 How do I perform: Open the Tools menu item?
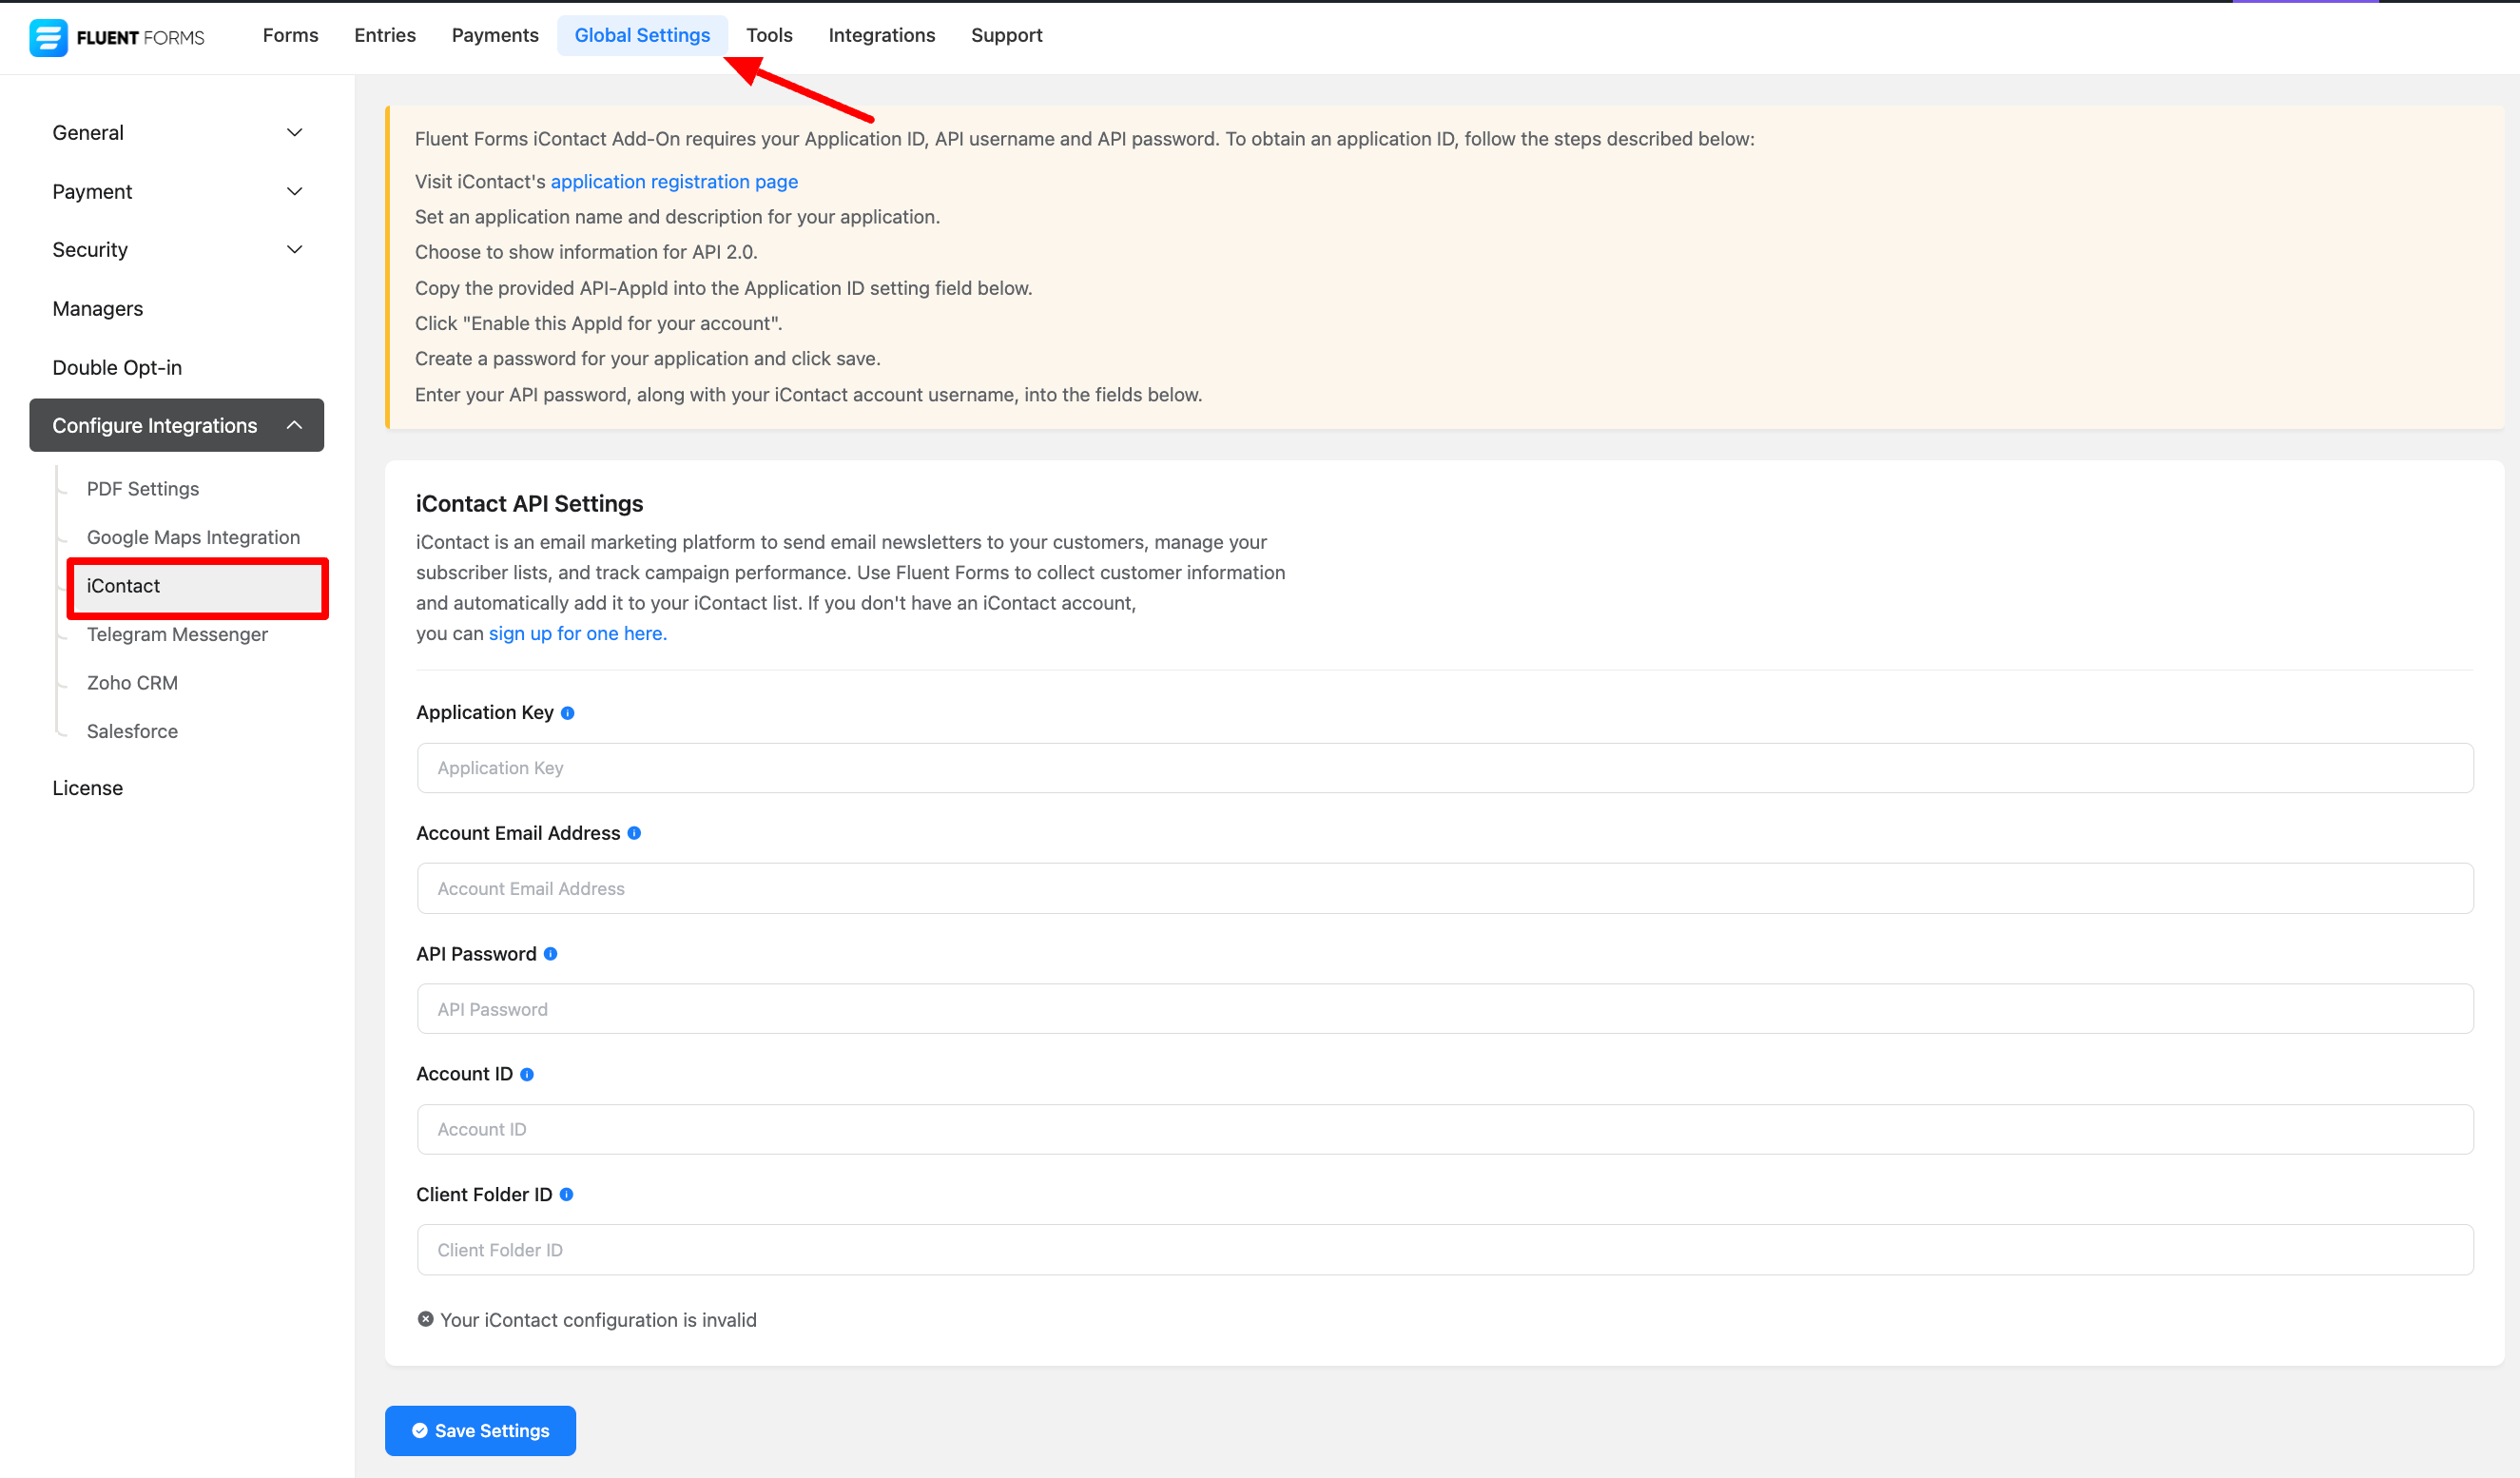click(769, 36)
